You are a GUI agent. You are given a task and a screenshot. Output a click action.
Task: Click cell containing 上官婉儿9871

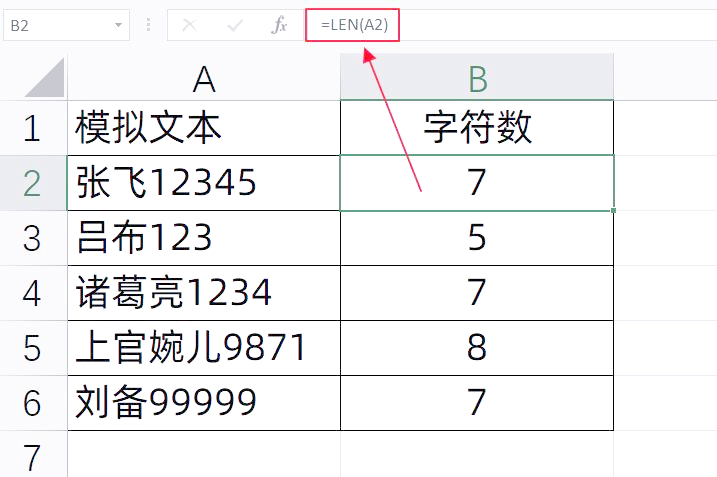coord(204,348)
